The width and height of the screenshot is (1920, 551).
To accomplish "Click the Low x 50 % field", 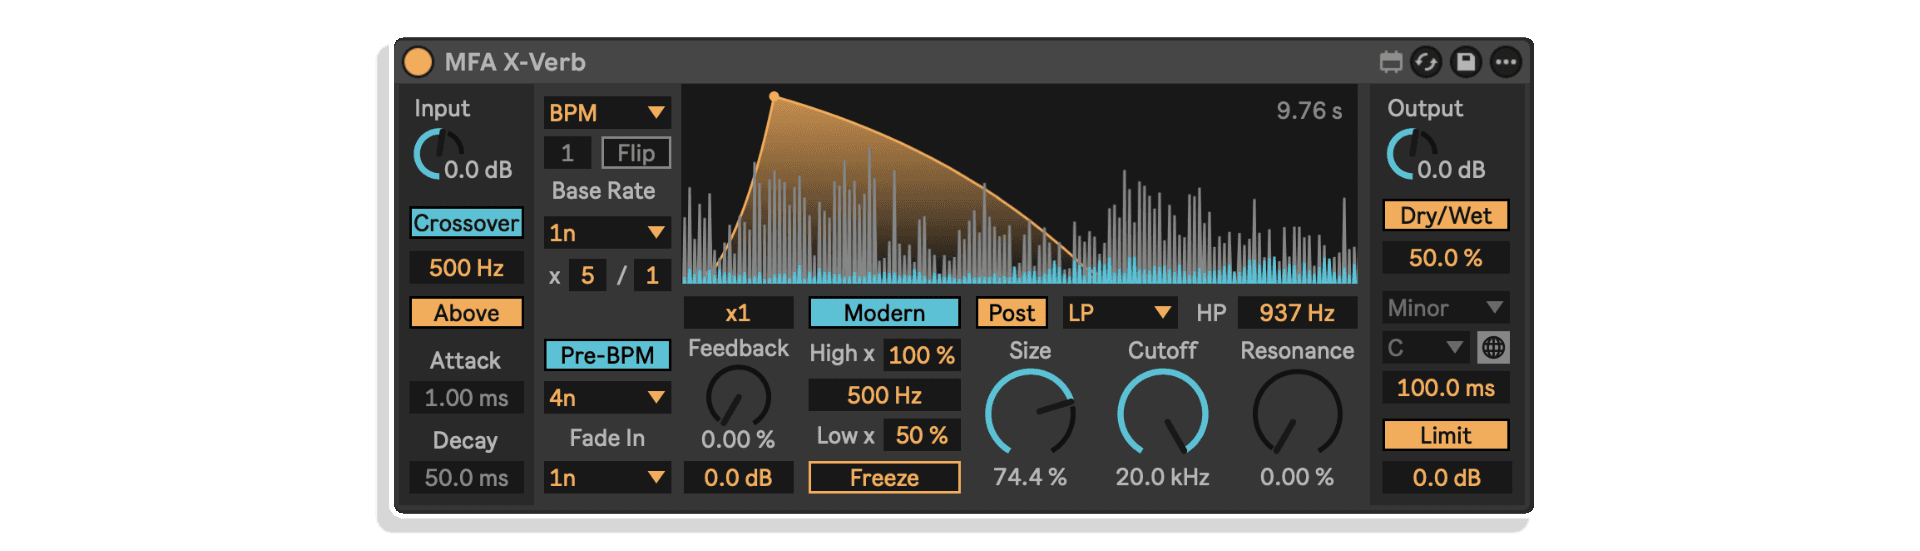I will click(x=922, y=435).
